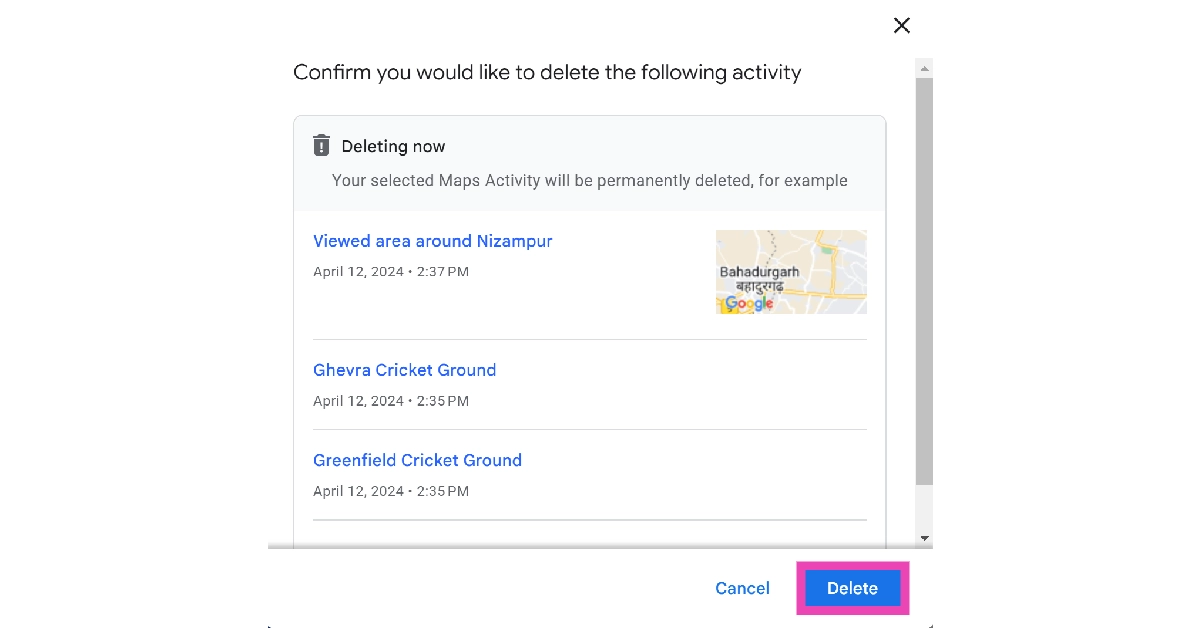Viewport: 1200px width, 628px height.
Task: Confirm with the blue Delete button
Action: point(852,588)
